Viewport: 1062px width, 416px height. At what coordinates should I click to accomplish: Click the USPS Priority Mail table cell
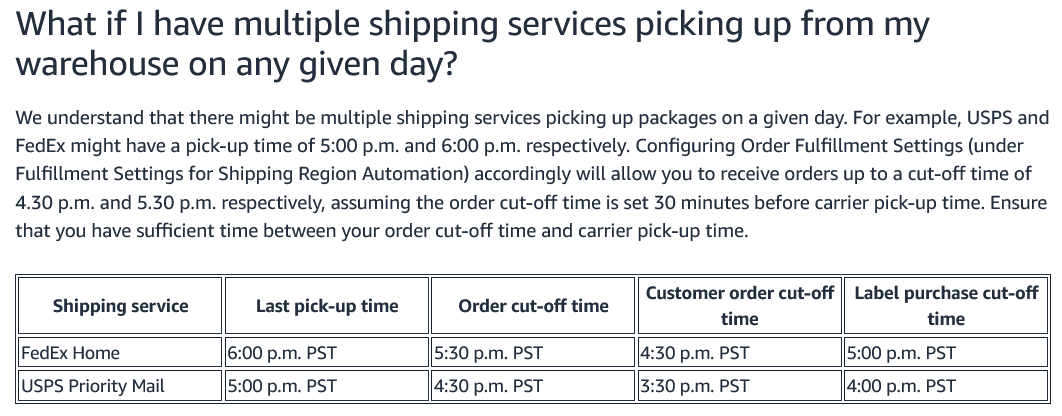(120, 386)
